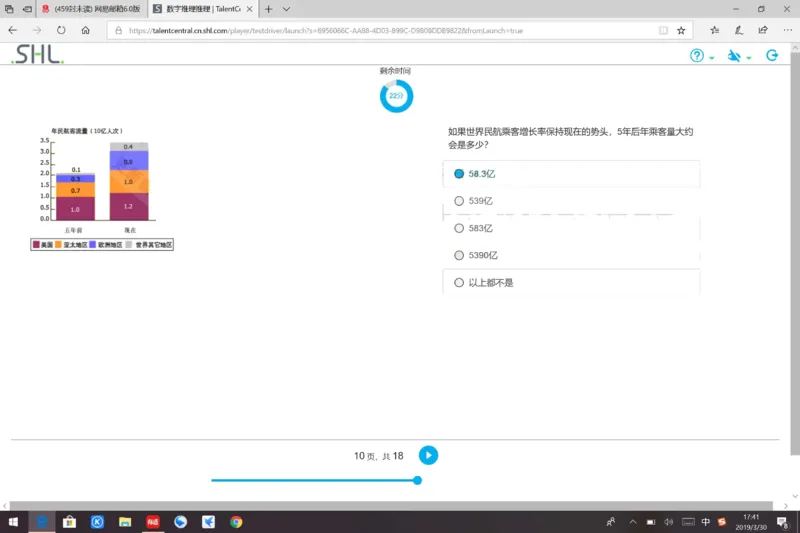Click the chart legend 美国 entry
This screenshot has height=533, width=800.
click(43, 245)
